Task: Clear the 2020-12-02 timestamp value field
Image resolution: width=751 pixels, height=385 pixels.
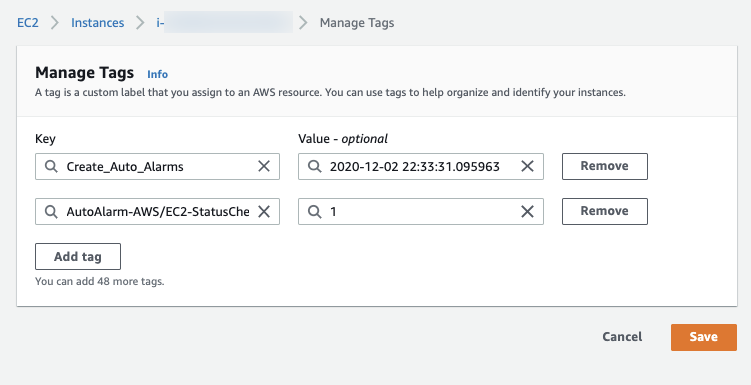Action: [x=527, y=166]
